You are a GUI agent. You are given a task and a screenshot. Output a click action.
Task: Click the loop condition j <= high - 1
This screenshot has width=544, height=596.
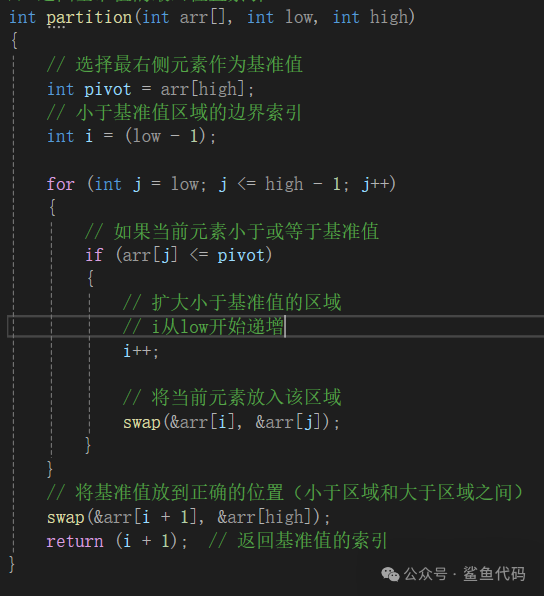click(279, 184)
